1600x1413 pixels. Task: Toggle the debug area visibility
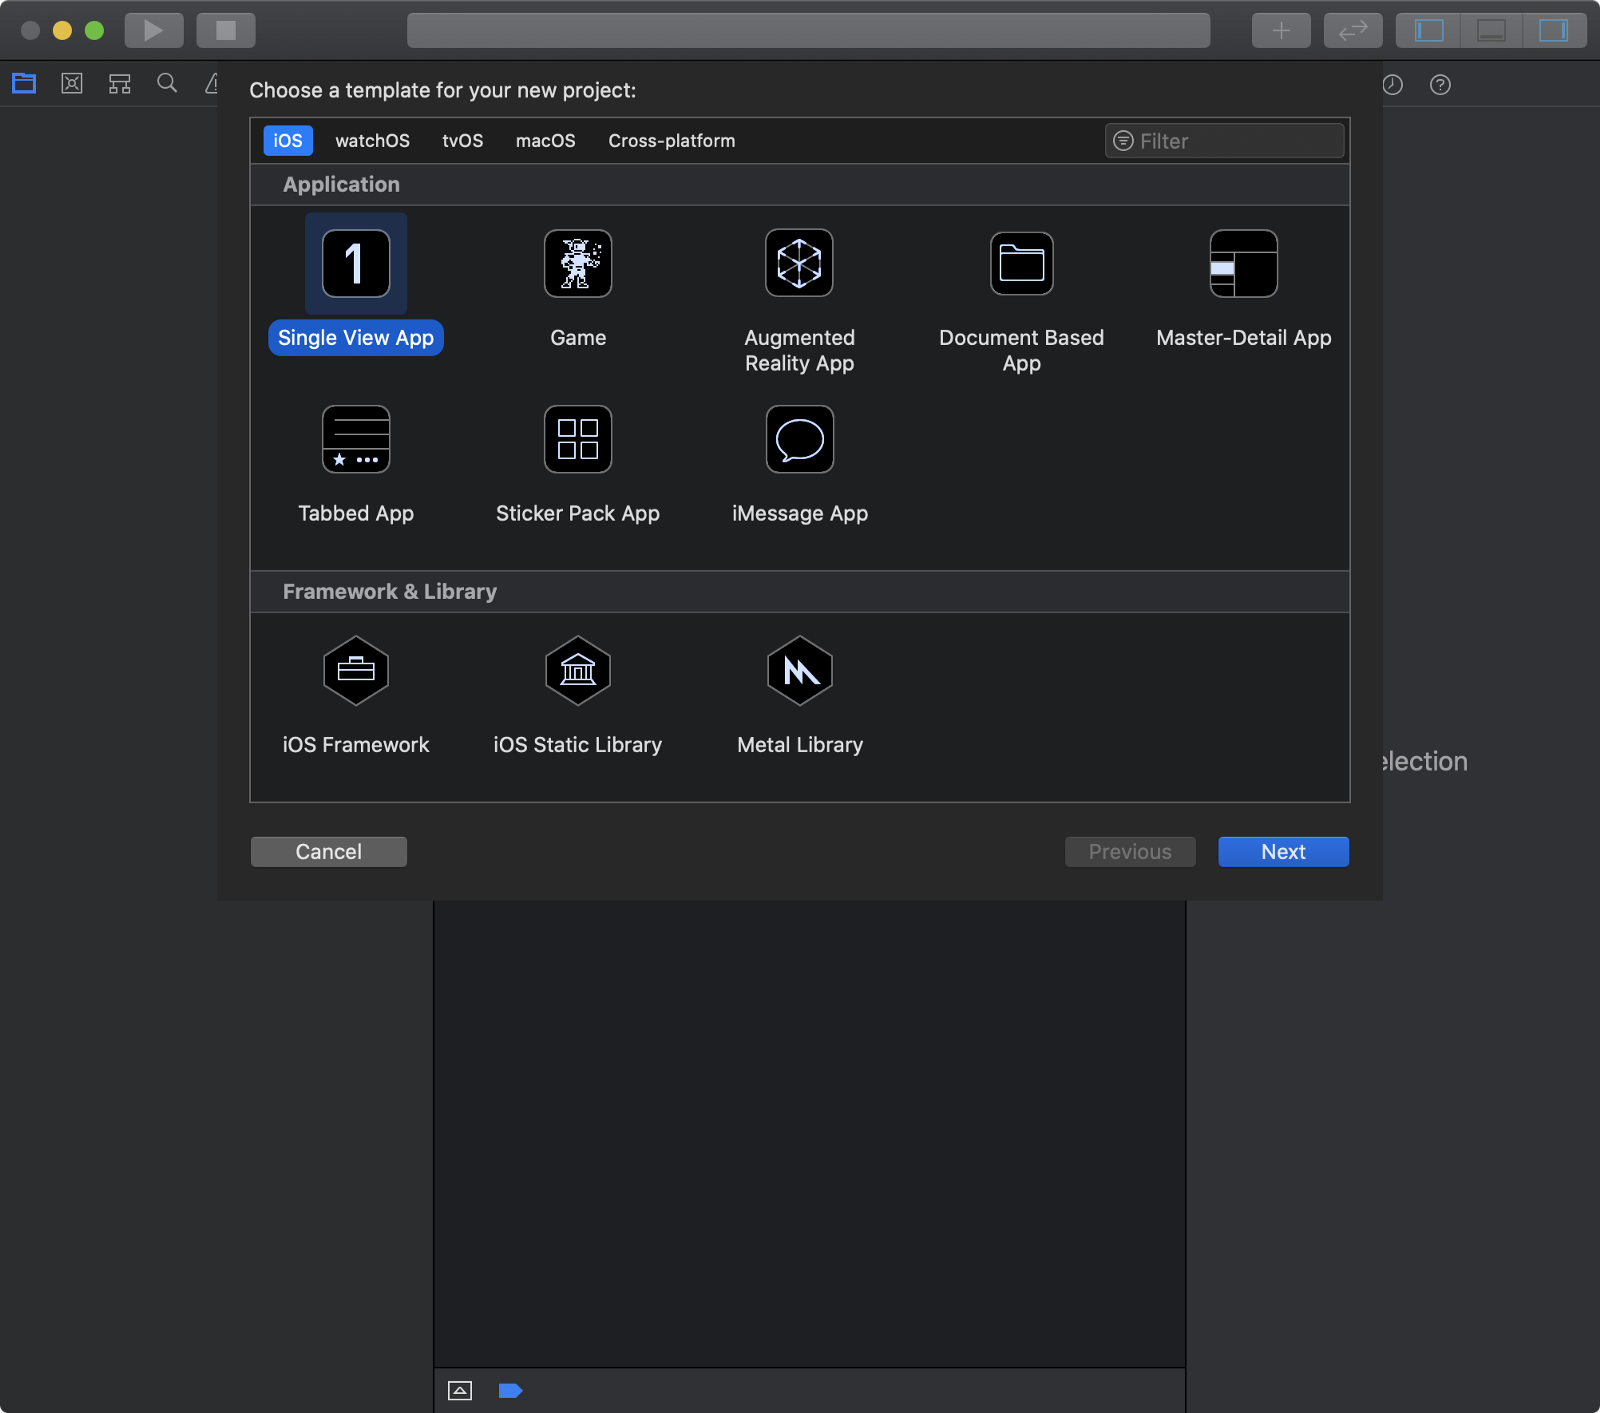(1490, 30)
